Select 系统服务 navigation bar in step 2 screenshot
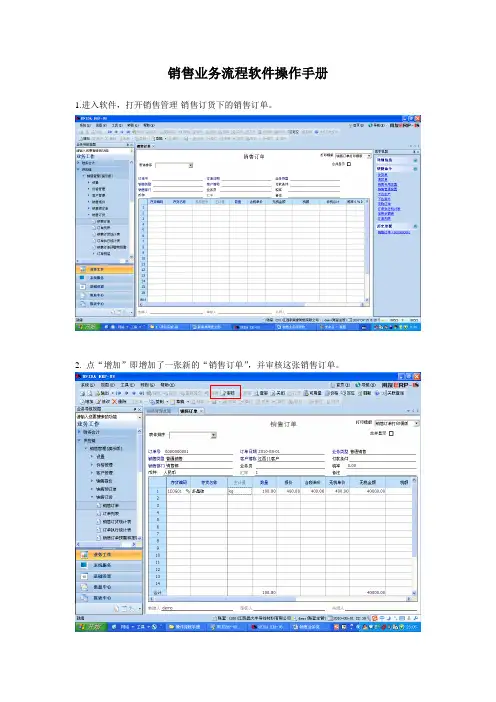 click(x=109, y=565)
